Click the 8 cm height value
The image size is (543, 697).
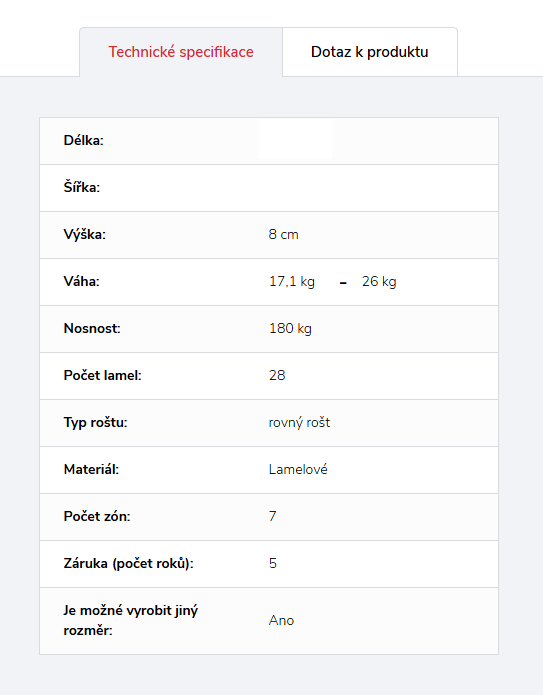coord(283,234)
